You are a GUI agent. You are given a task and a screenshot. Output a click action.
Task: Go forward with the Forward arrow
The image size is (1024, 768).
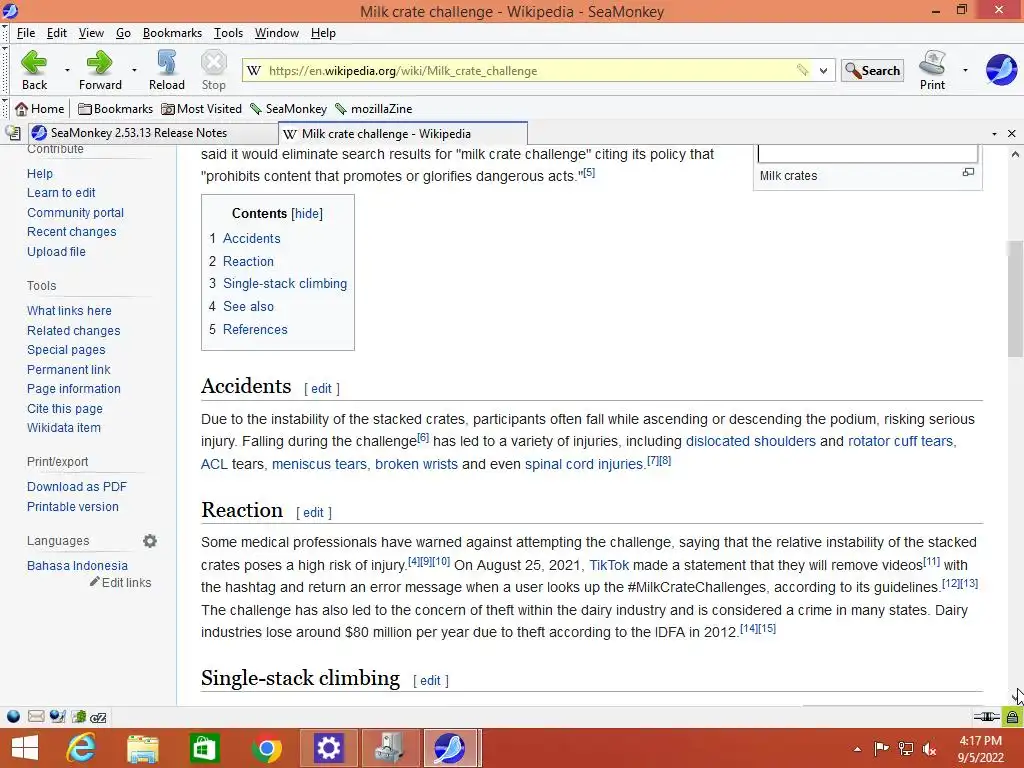(x=100, y=70)
